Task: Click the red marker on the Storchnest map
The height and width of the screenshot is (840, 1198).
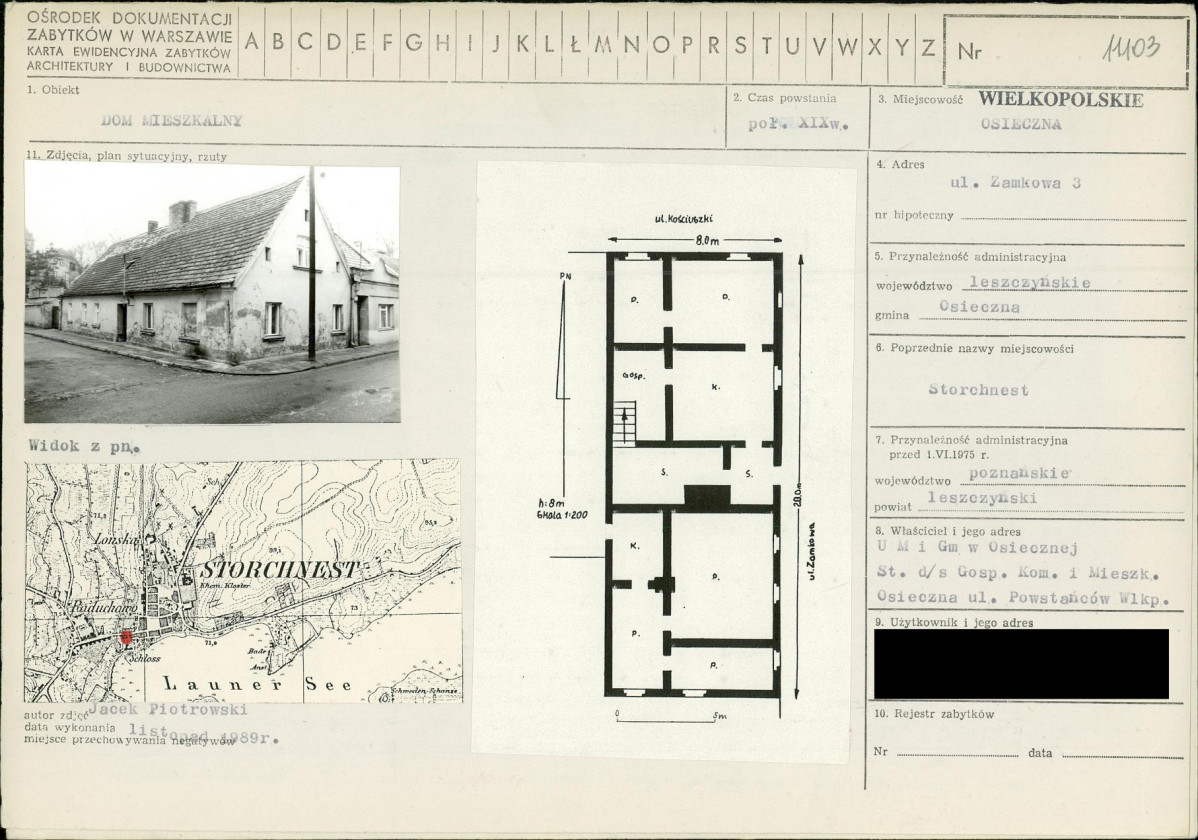Action: (x=126, y=637)
